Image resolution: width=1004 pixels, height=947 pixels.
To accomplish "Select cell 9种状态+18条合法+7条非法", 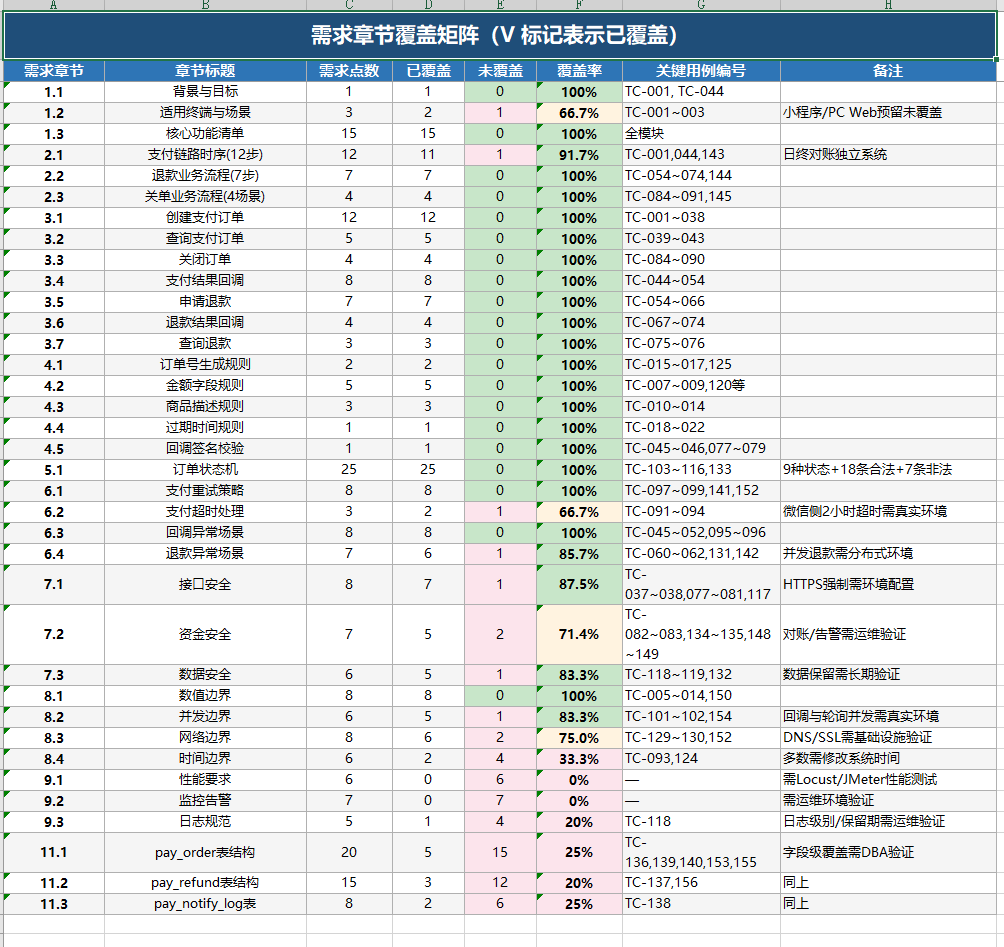I will point(888,470).
